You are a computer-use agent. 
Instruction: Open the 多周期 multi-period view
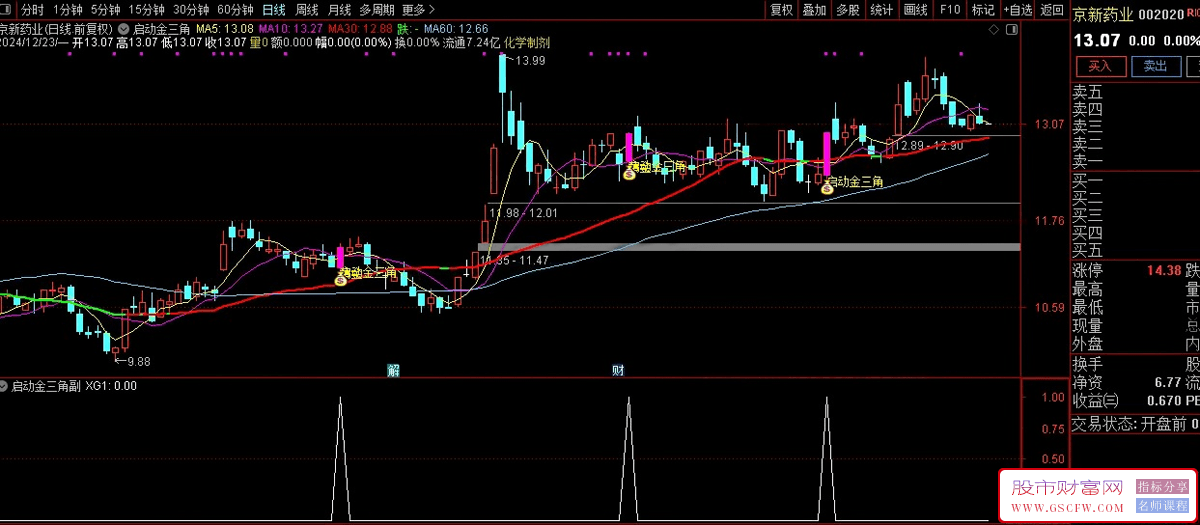(x=378, y=9)
